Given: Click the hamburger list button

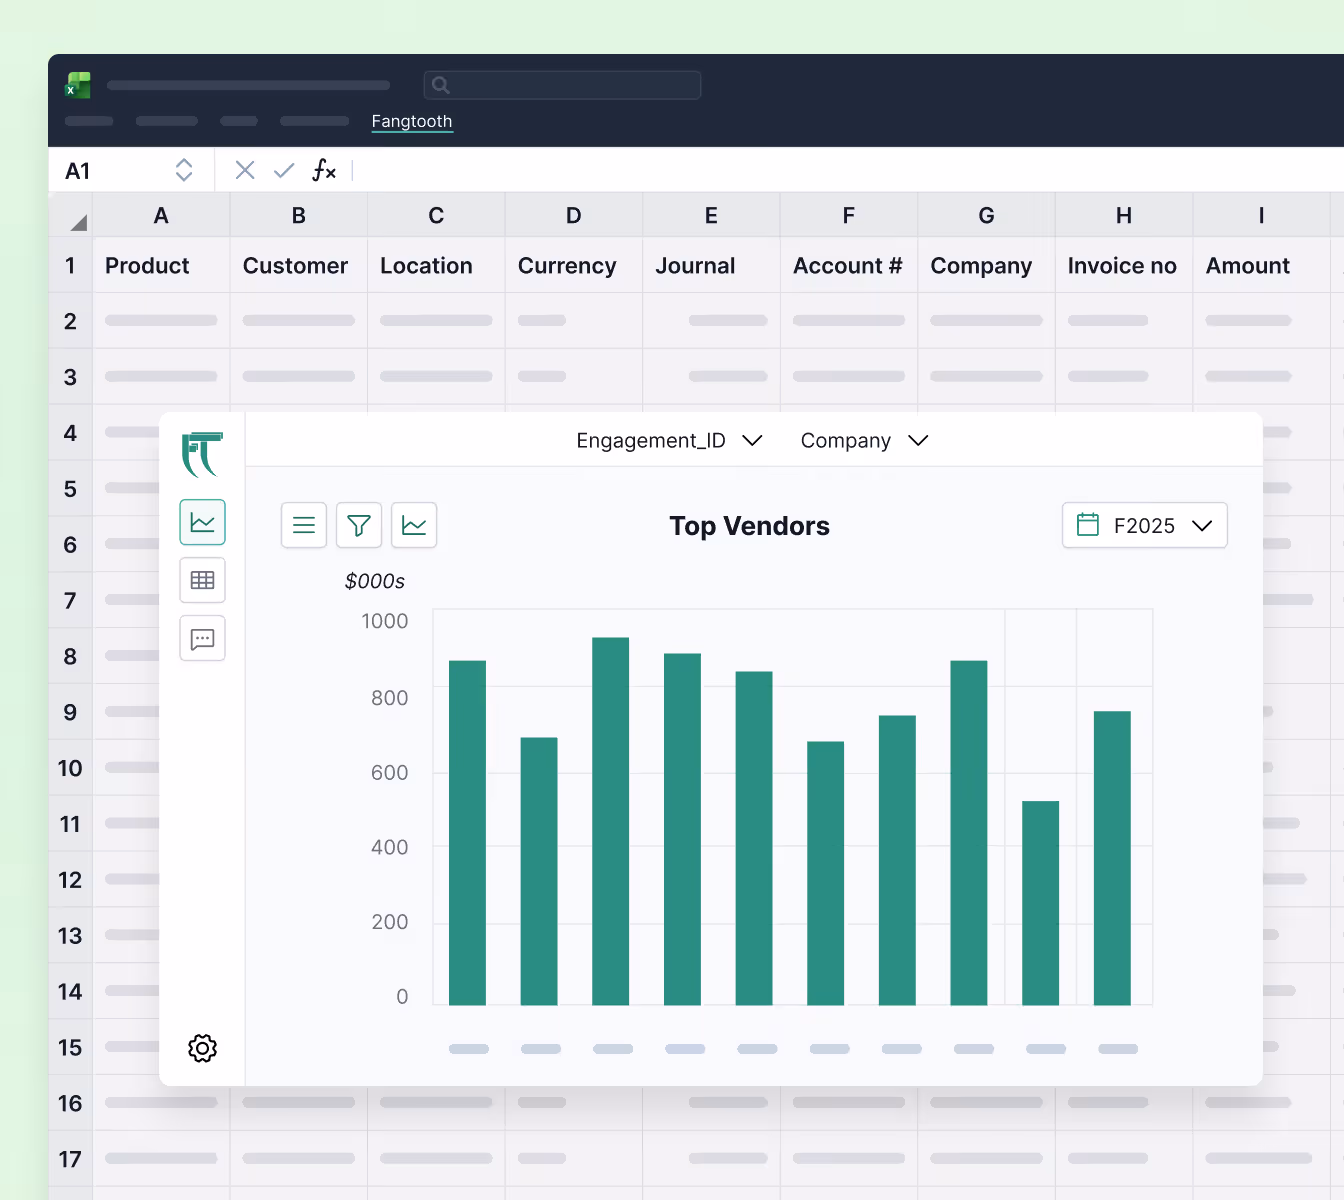Looking at the screenshot, I should click(304, 525).
